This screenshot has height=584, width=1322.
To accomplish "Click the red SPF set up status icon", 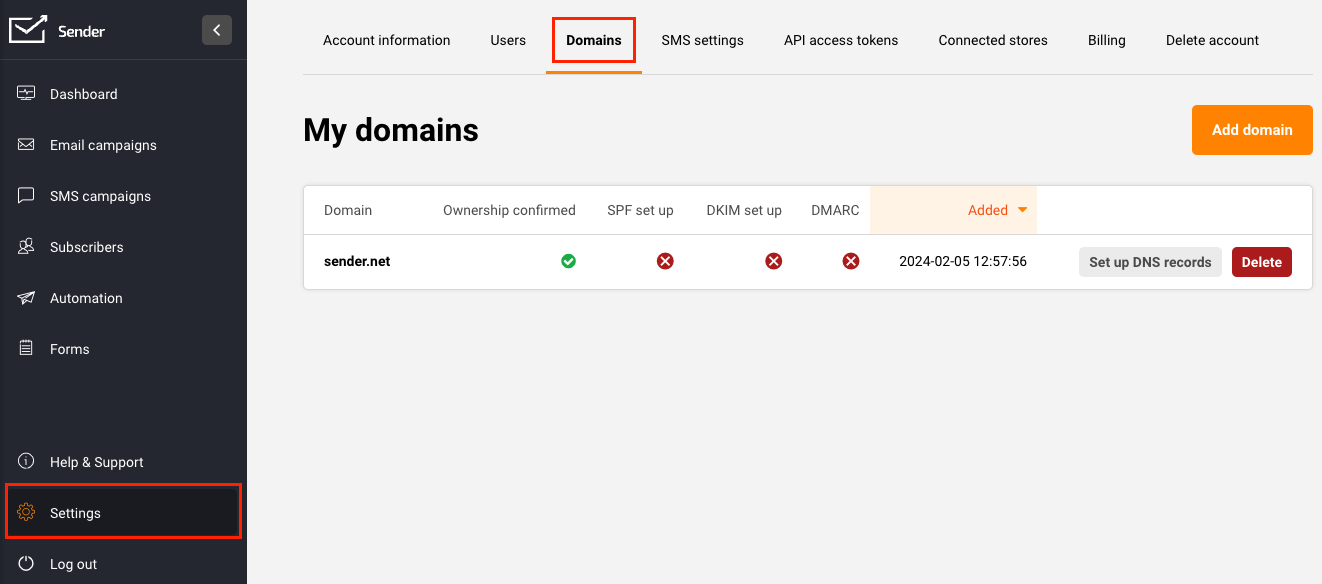I will click(x=665, y=261).
